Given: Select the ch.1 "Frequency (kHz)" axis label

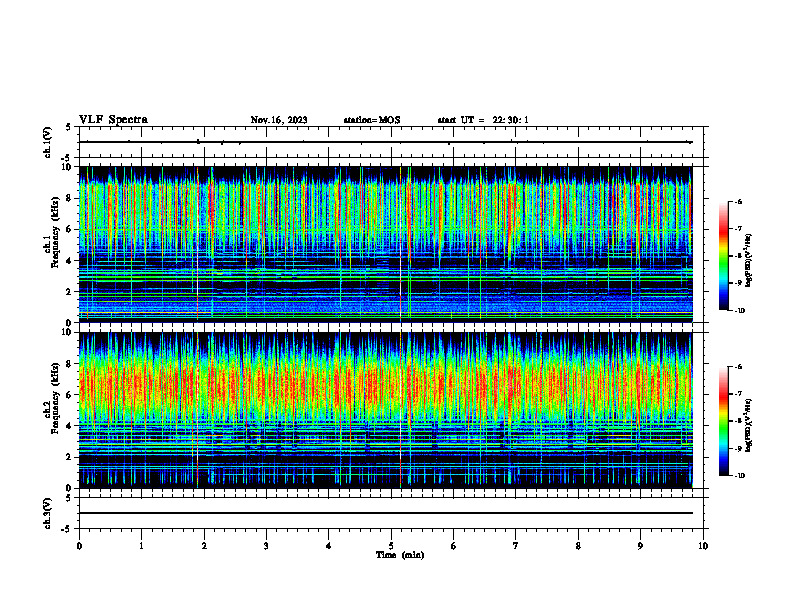Looking at the screenshot, I should 55,233.
